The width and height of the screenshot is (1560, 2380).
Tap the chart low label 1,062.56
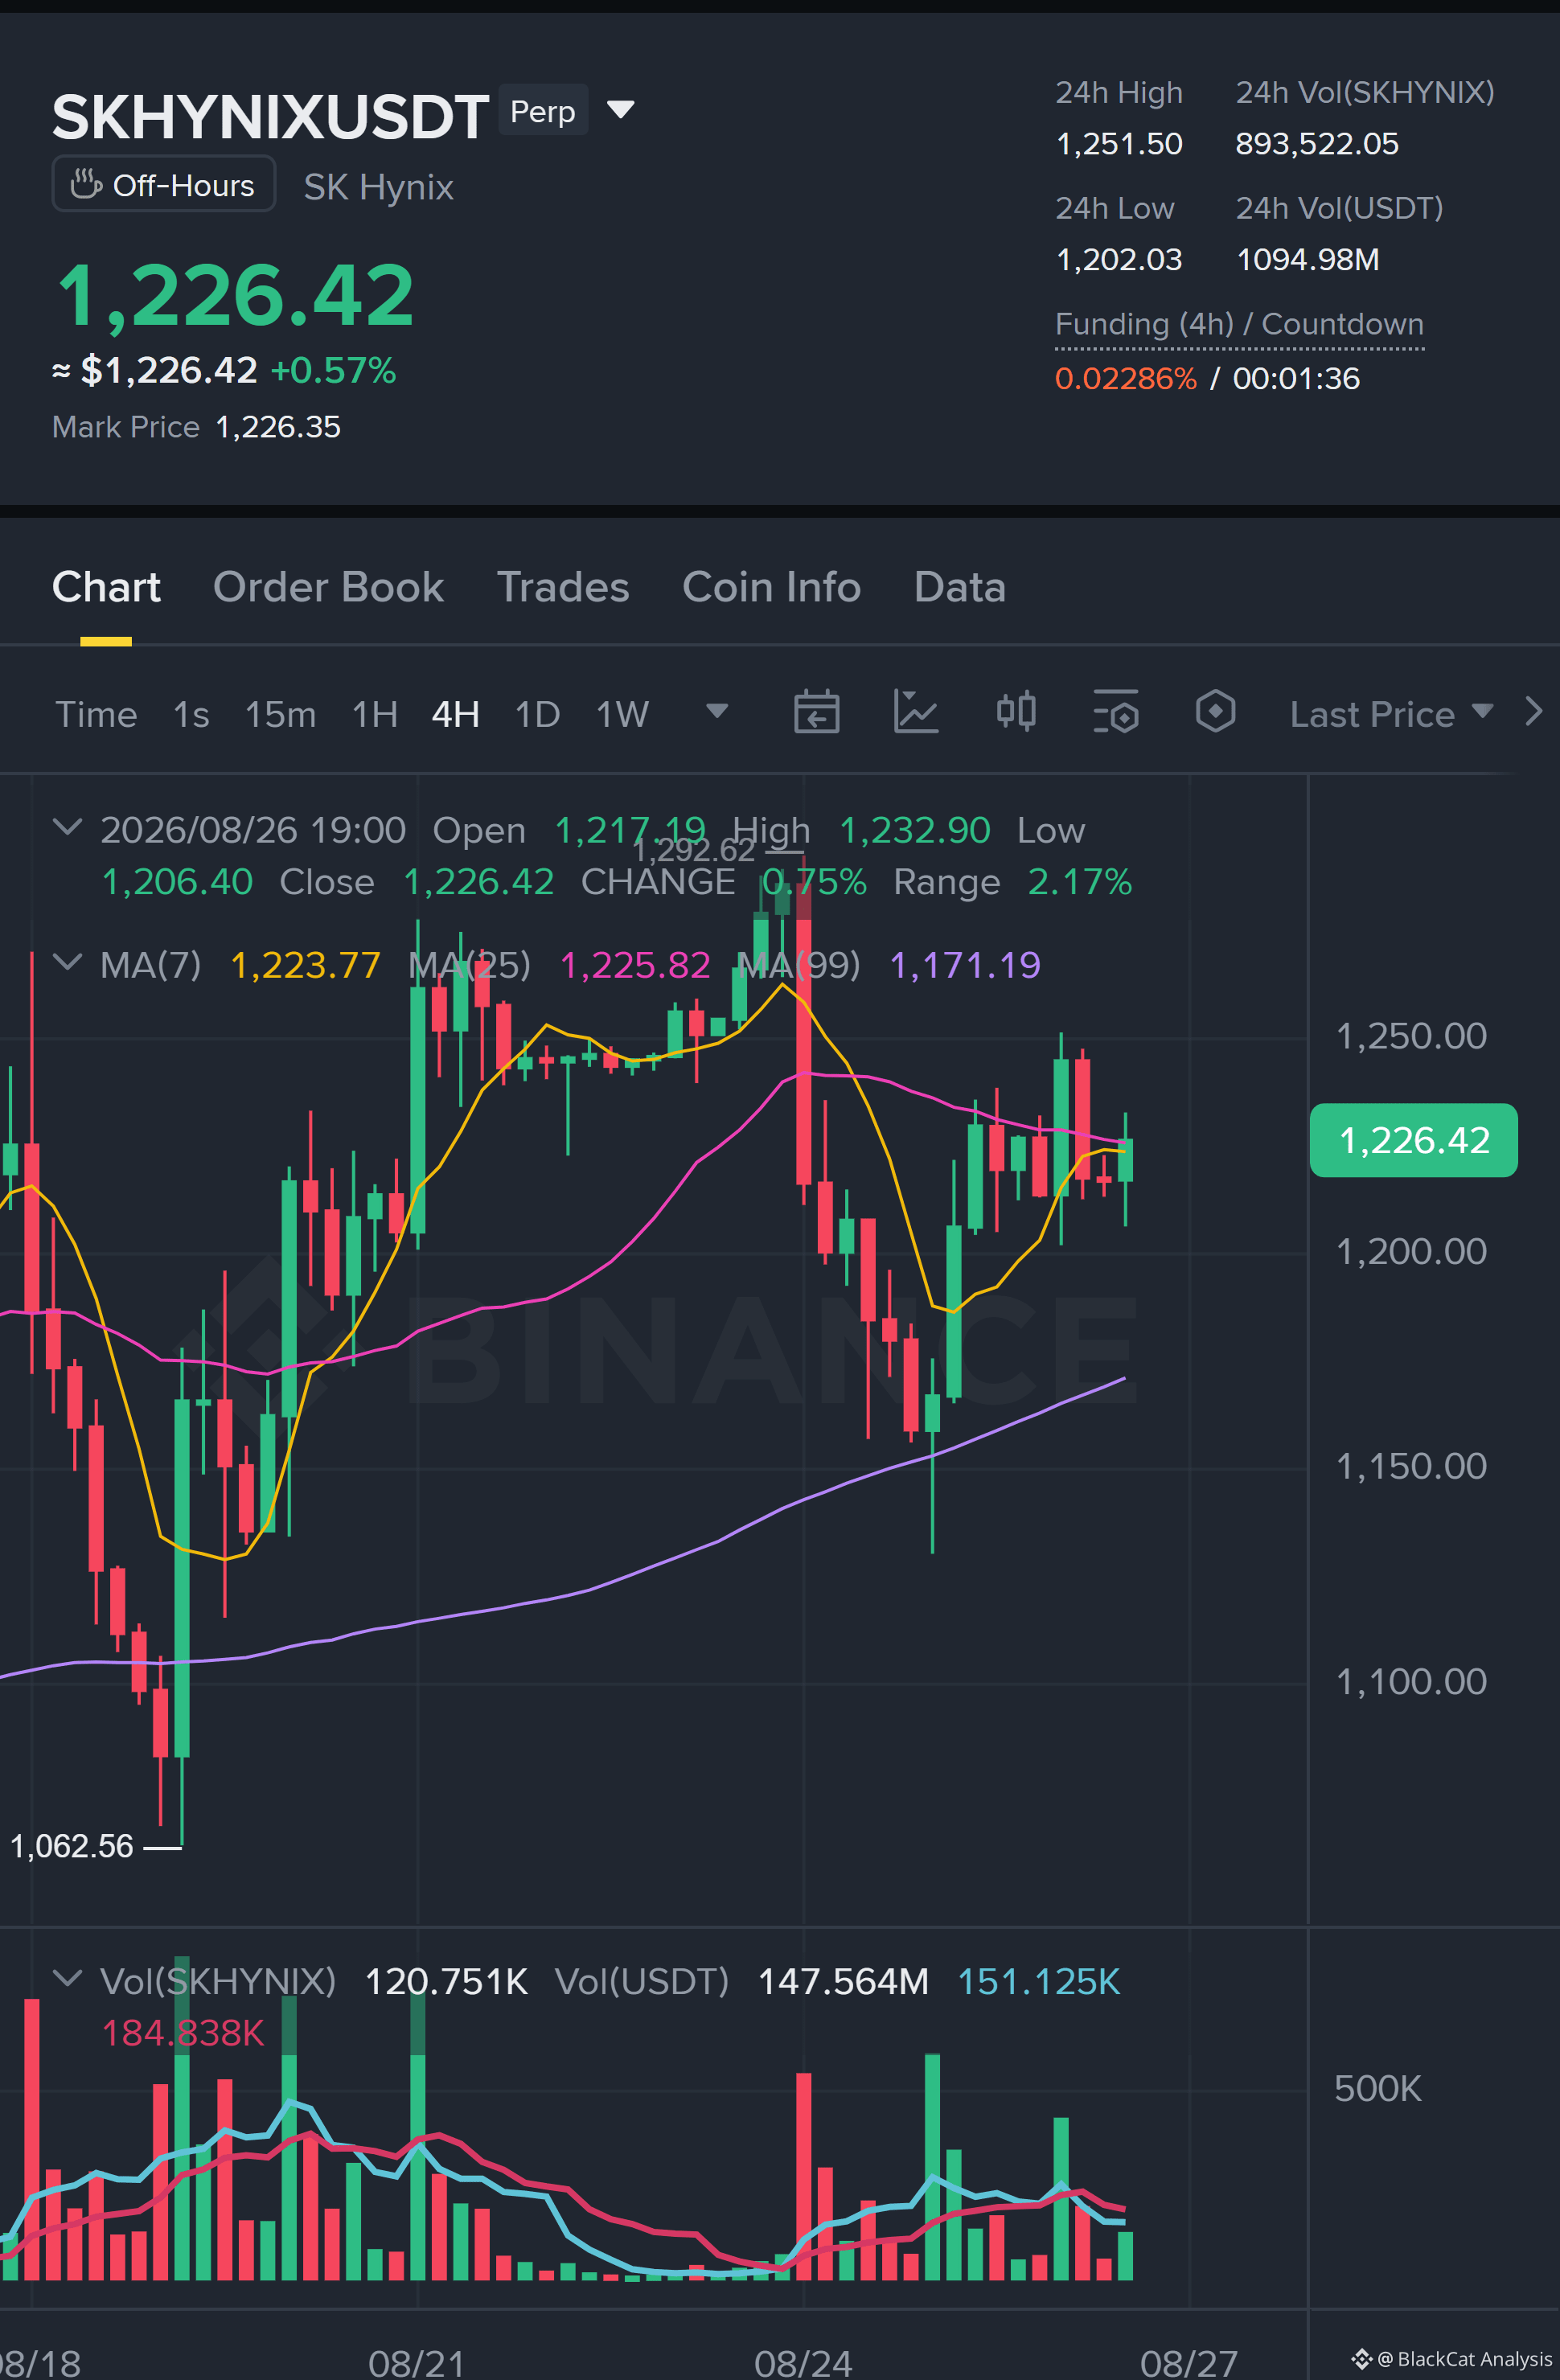(x=72, y=1845)
